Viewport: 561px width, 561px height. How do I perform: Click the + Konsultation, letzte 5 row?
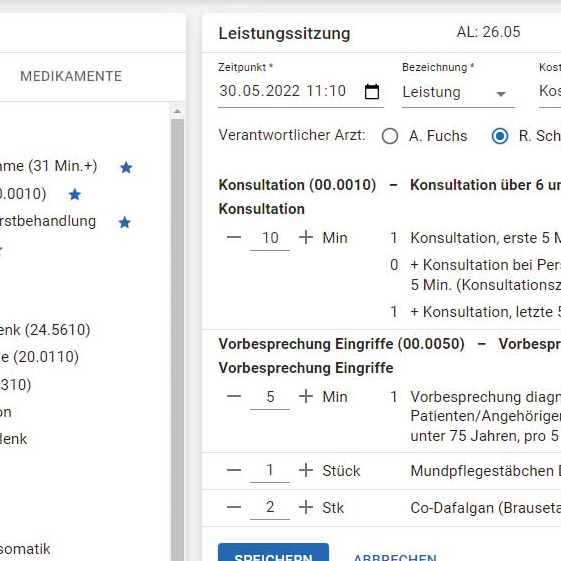tap(486, 312)
